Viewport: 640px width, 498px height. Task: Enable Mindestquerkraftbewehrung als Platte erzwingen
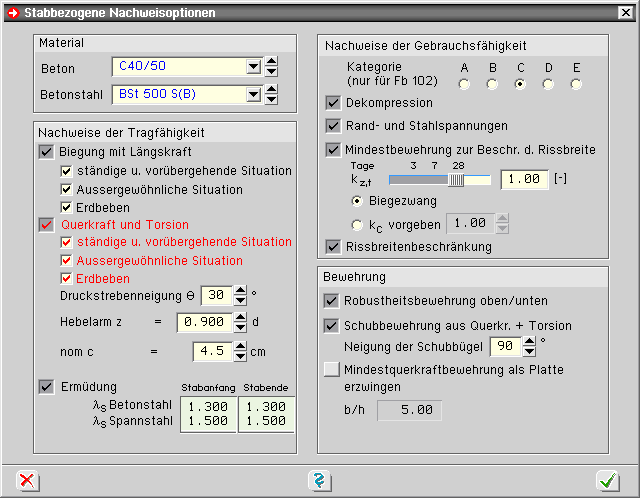click(332, 370)
